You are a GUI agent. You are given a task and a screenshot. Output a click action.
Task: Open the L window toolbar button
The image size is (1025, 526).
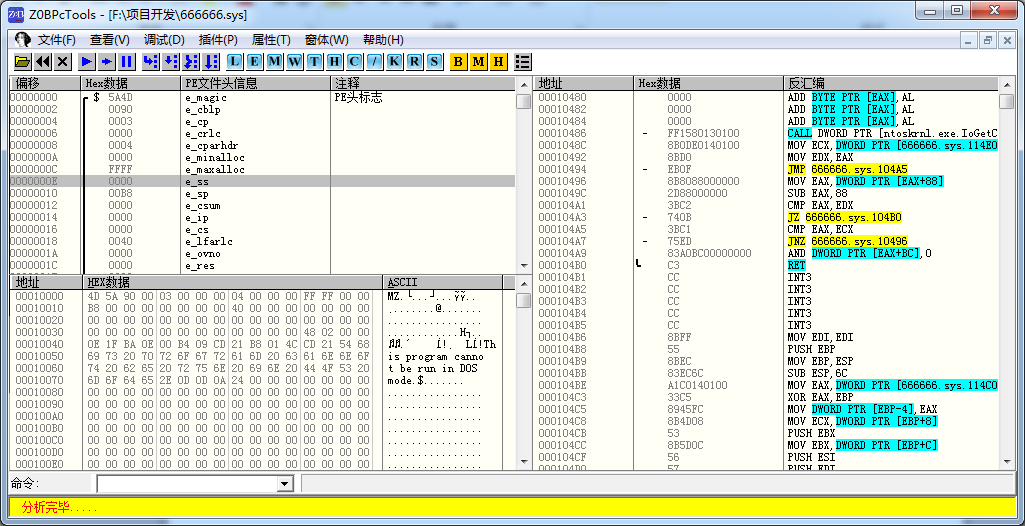click(x=235, y=62)
